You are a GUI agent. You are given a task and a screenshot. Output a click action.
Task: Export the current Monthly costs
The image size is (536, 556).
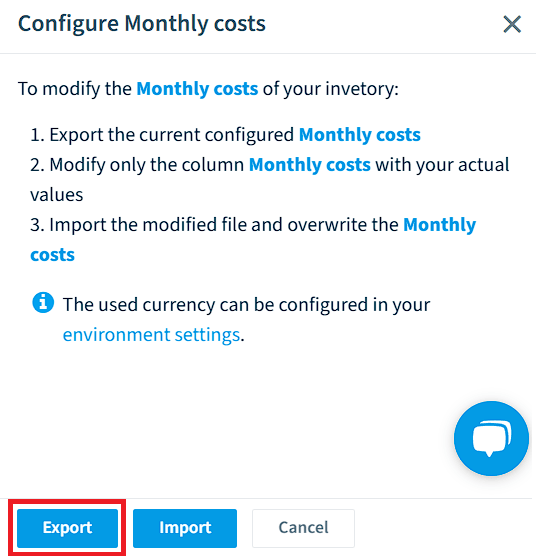(x=67, y=528)
